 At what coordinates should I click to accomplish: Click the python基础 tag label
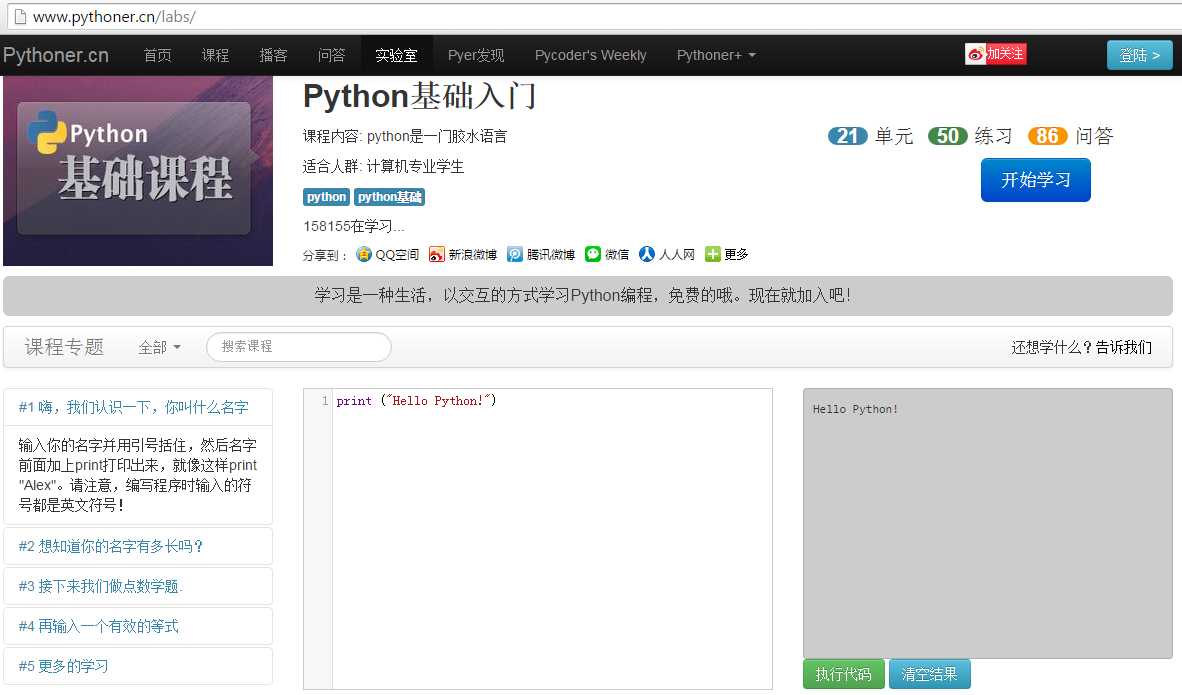pyautogui.click(x=390, y=197)
